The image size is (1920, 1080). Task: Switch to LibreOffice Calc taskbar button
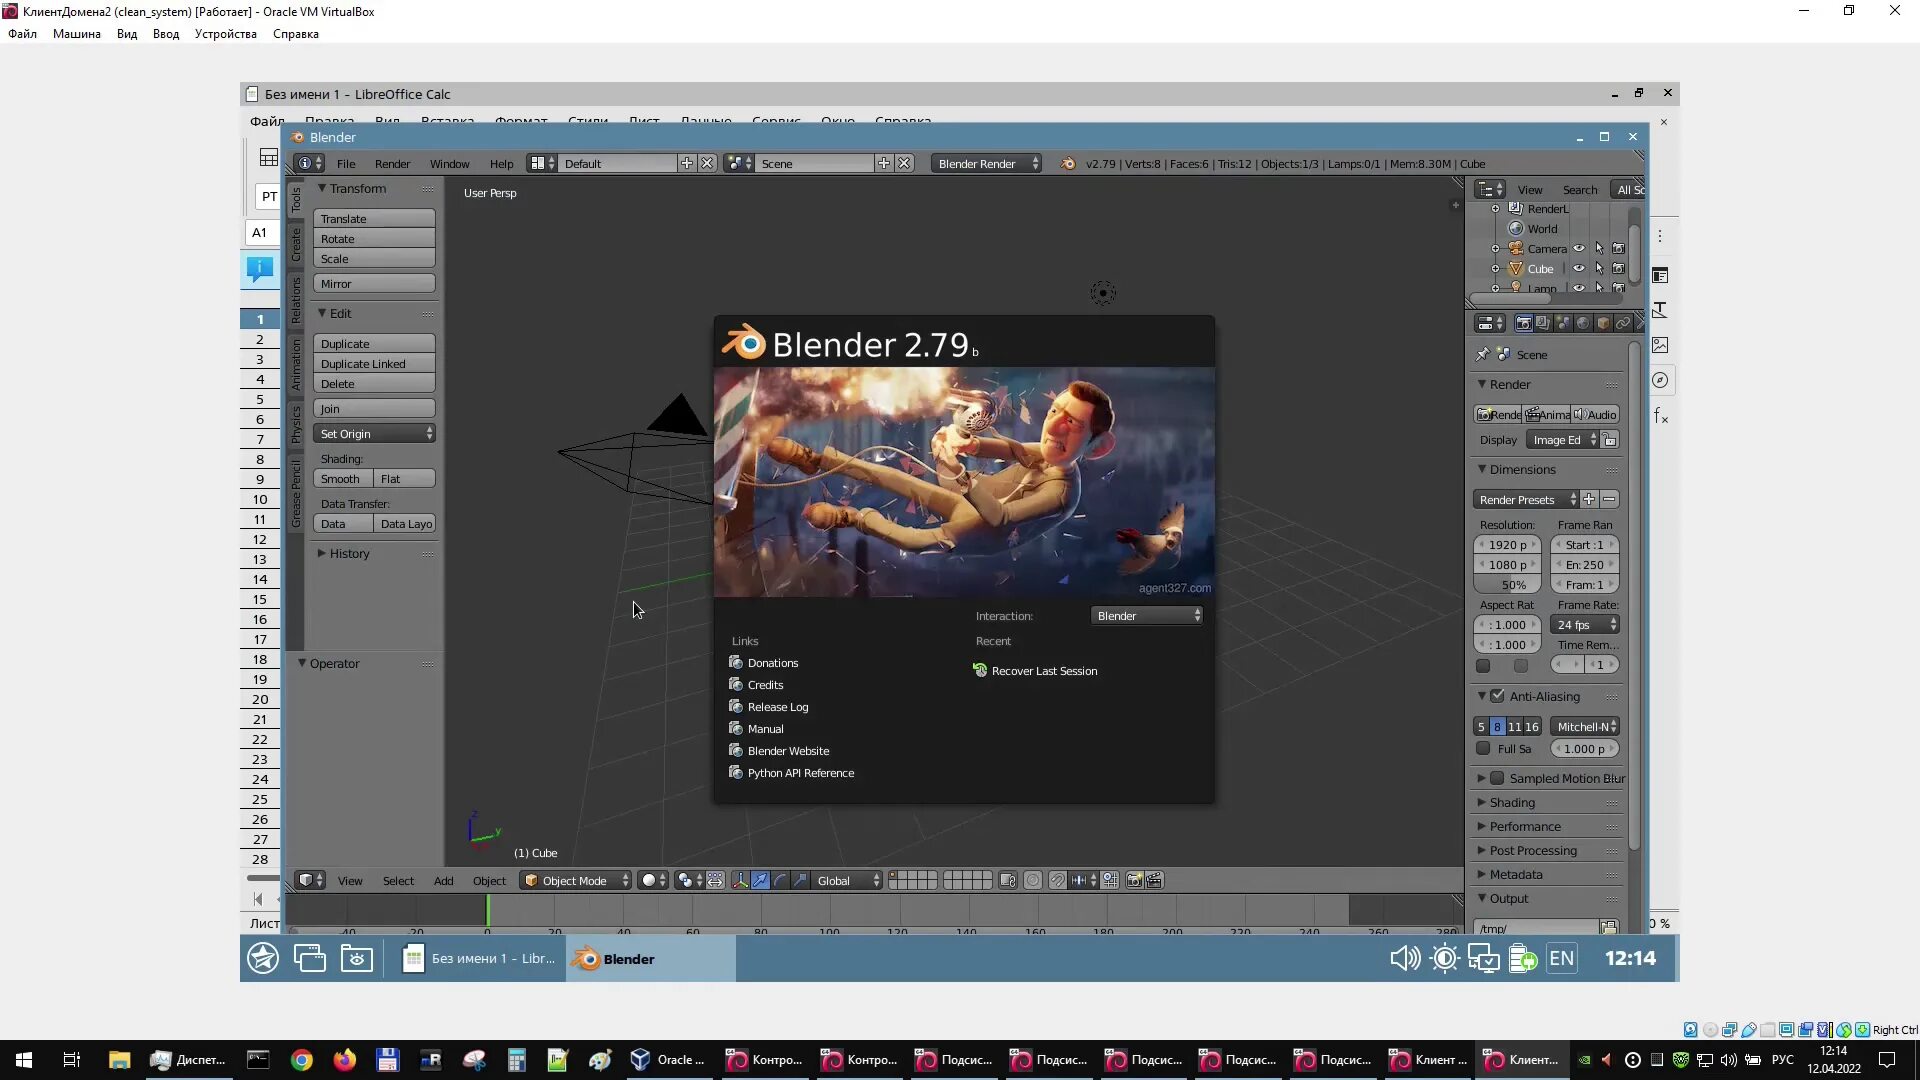pyautogui.click(x=478, y=958)
